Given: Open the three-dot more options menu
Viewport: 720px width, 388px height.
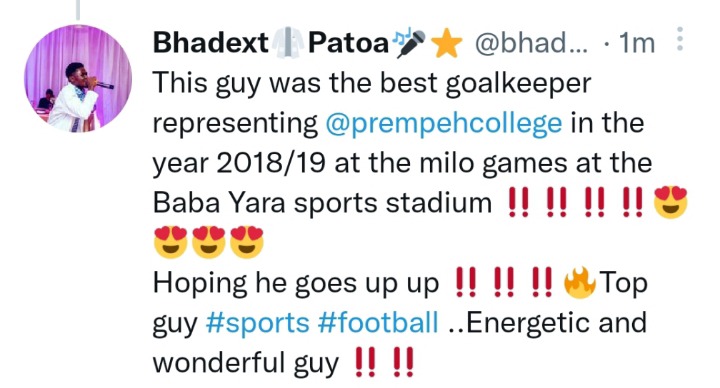Looking at the screenshot, I should click(680, 39).
